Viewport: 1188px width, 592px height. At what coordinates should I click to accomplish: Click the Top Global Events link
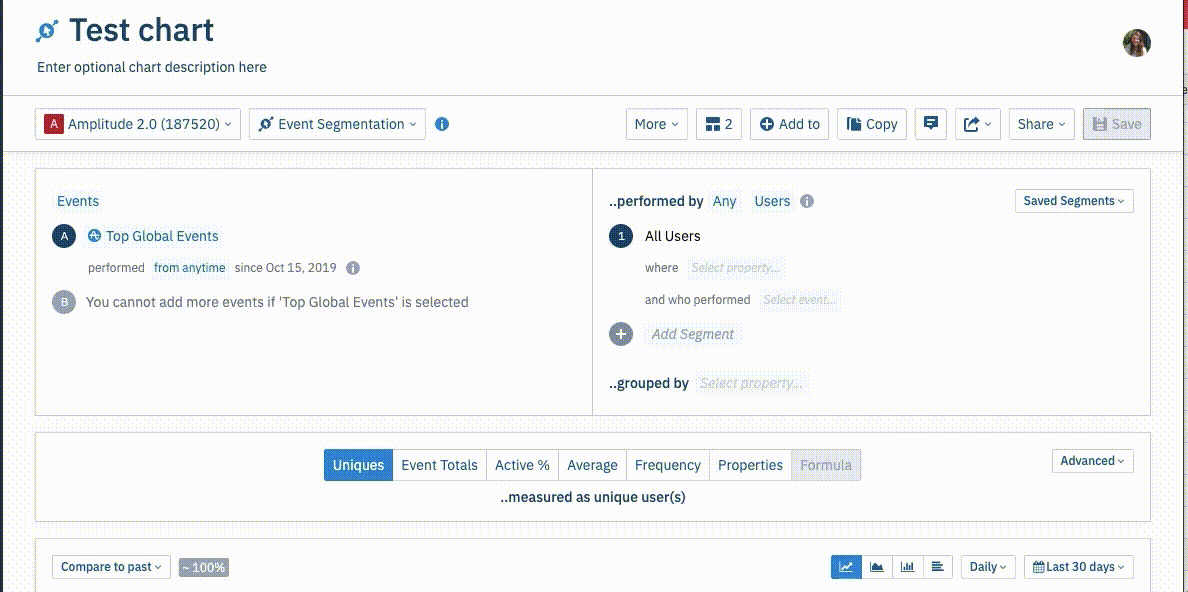coord(162,236)
